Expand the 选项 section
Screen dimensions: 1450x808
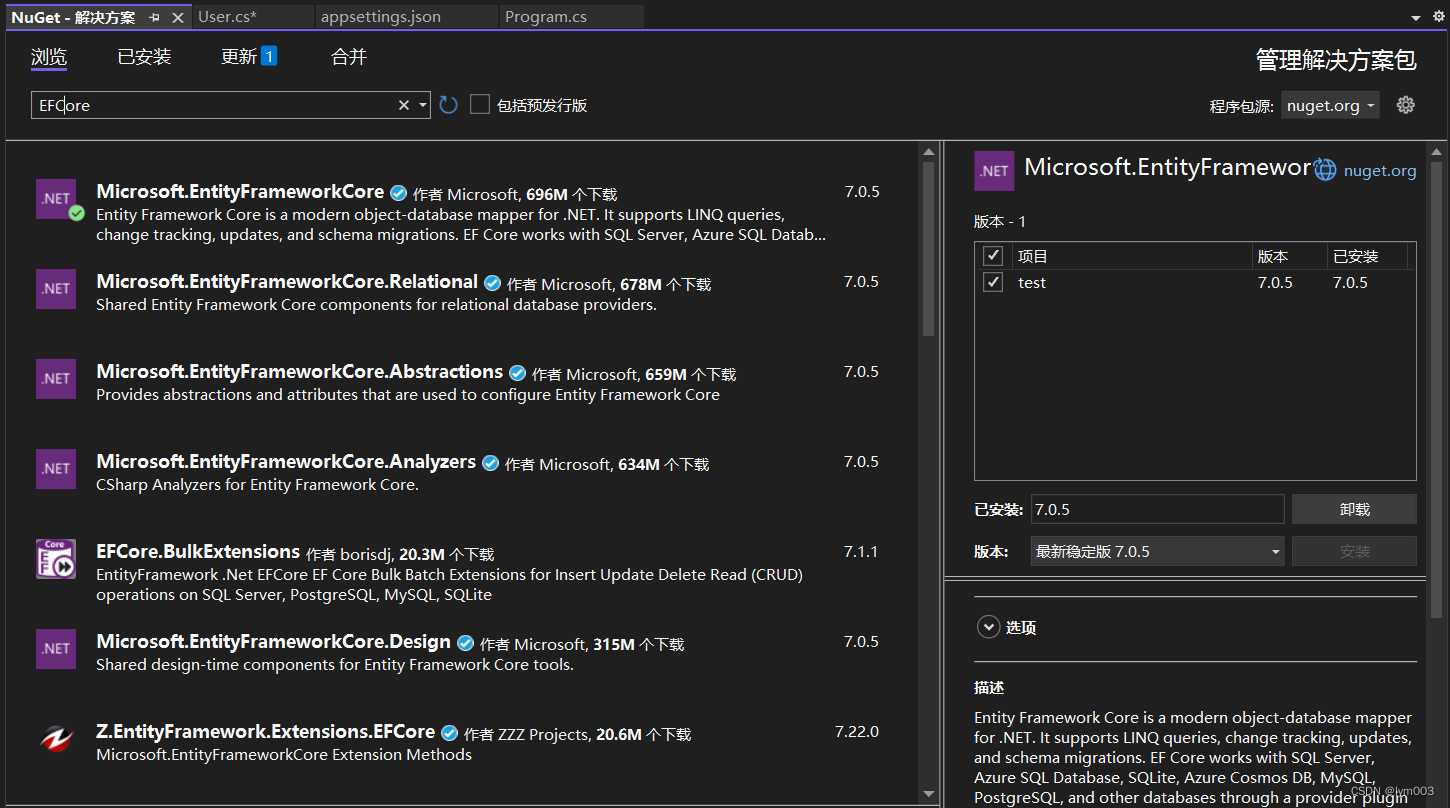pyautogui.click(x=989, y=627)
